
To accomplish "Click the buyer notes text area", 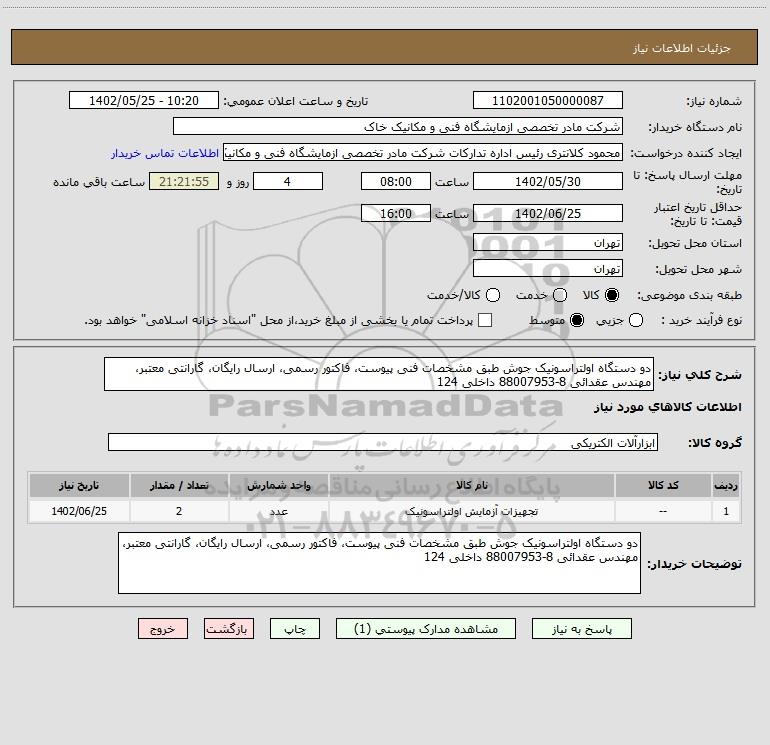I will 380,563.
